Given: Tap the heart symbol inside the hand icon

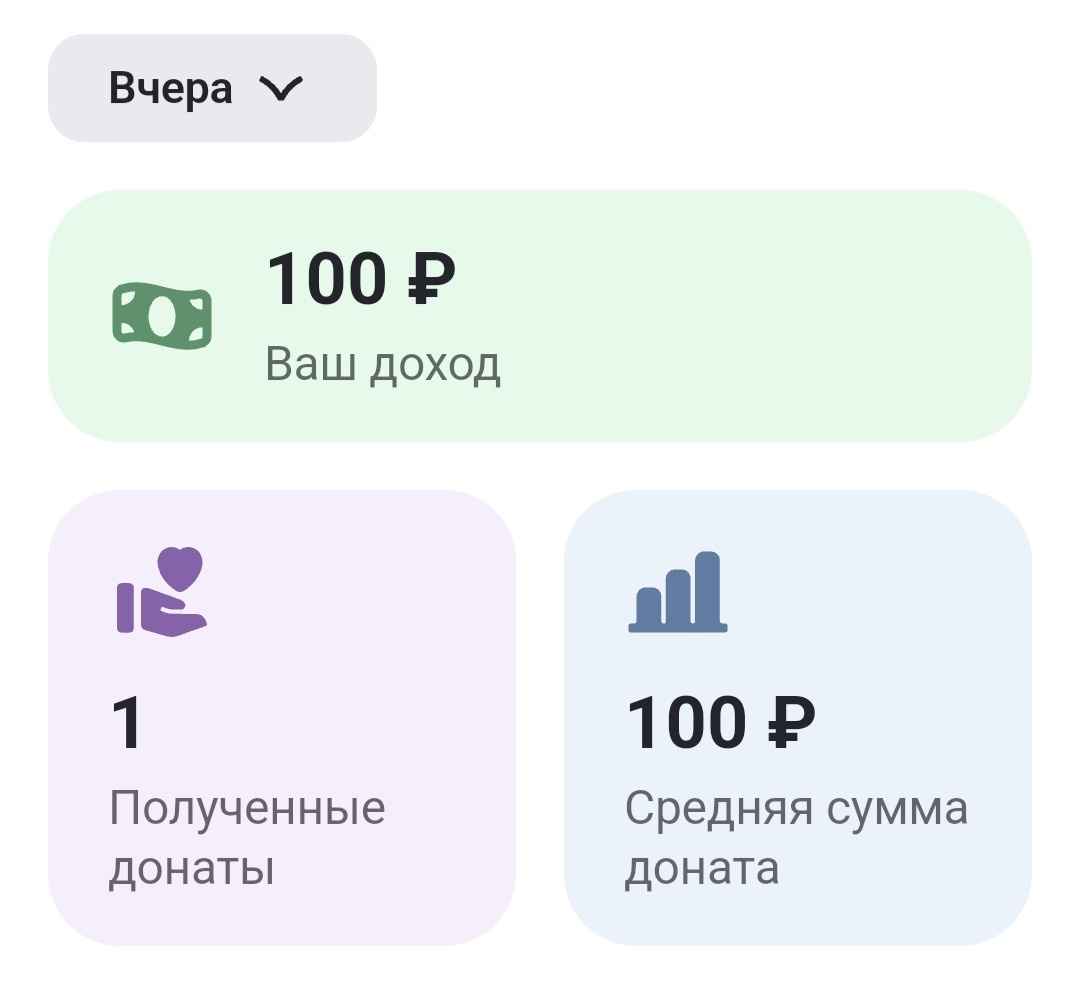Looking at the screenshot, I should click(x=178, y=568).
